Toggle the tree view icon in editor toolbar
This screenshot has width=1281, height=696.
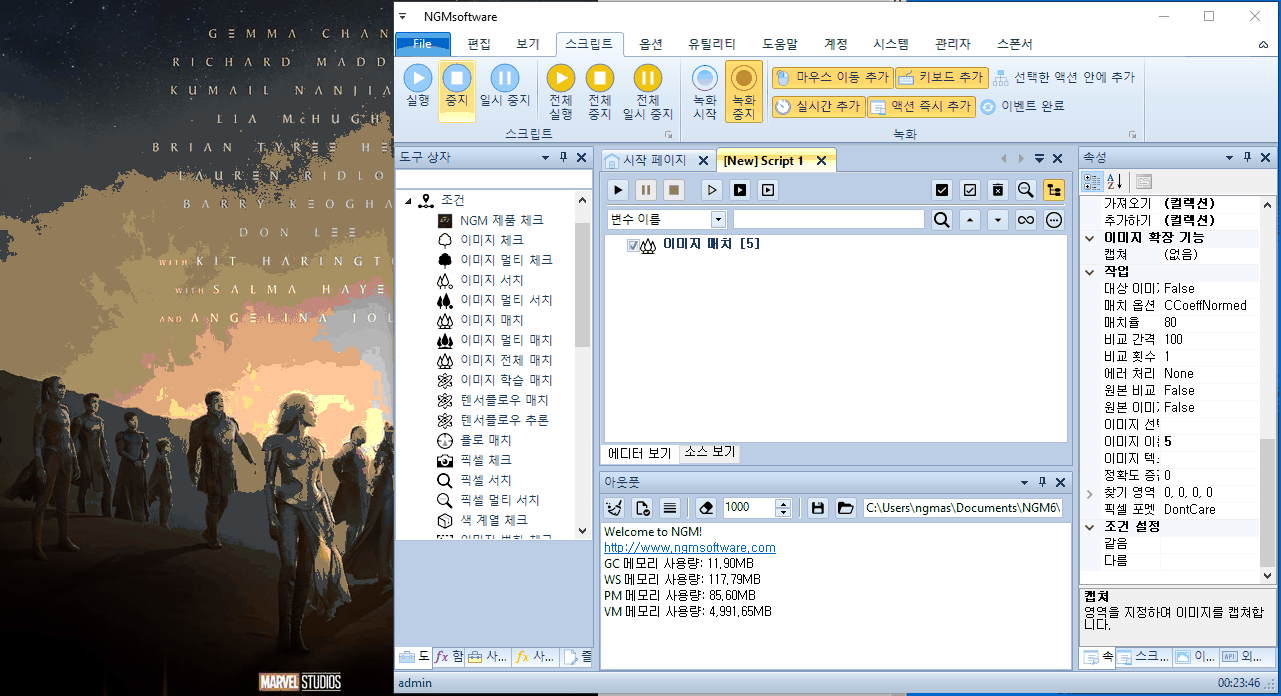(1054, 190)
